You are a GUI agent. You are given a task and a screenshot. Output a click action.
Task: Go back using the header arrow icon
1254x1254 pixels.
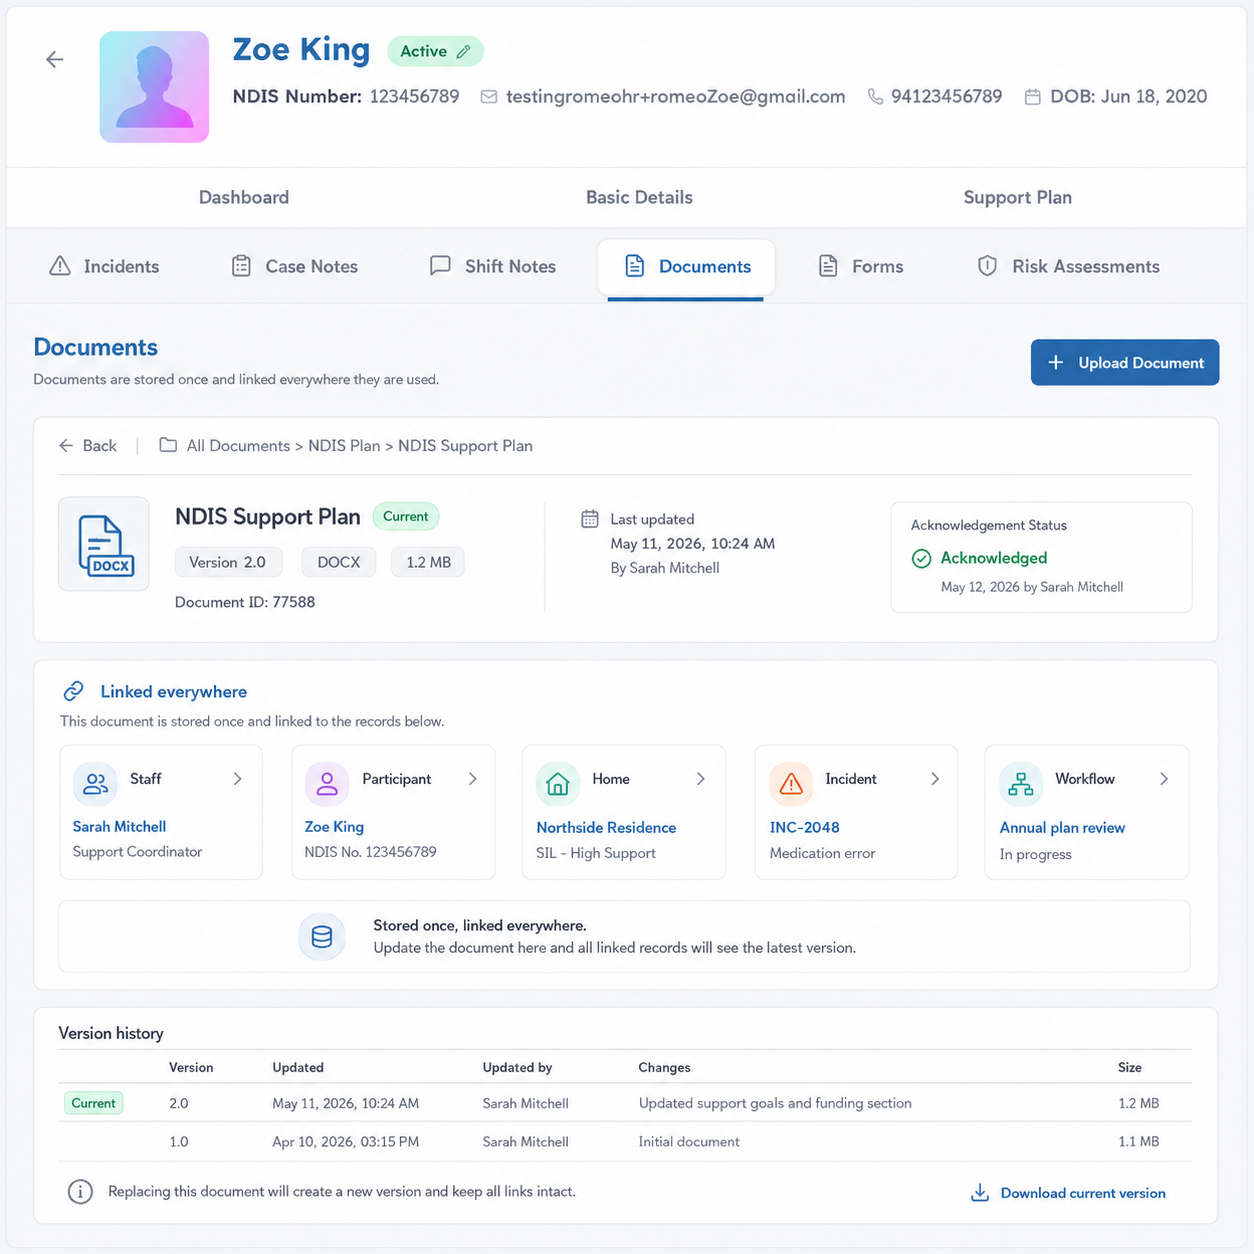55,60
